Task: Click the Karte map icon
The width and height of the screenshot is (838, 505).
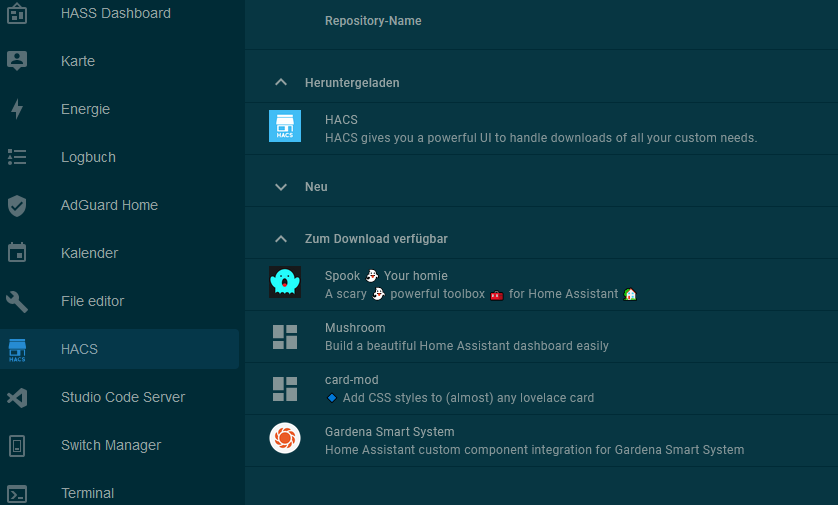Action: (17, 61)
